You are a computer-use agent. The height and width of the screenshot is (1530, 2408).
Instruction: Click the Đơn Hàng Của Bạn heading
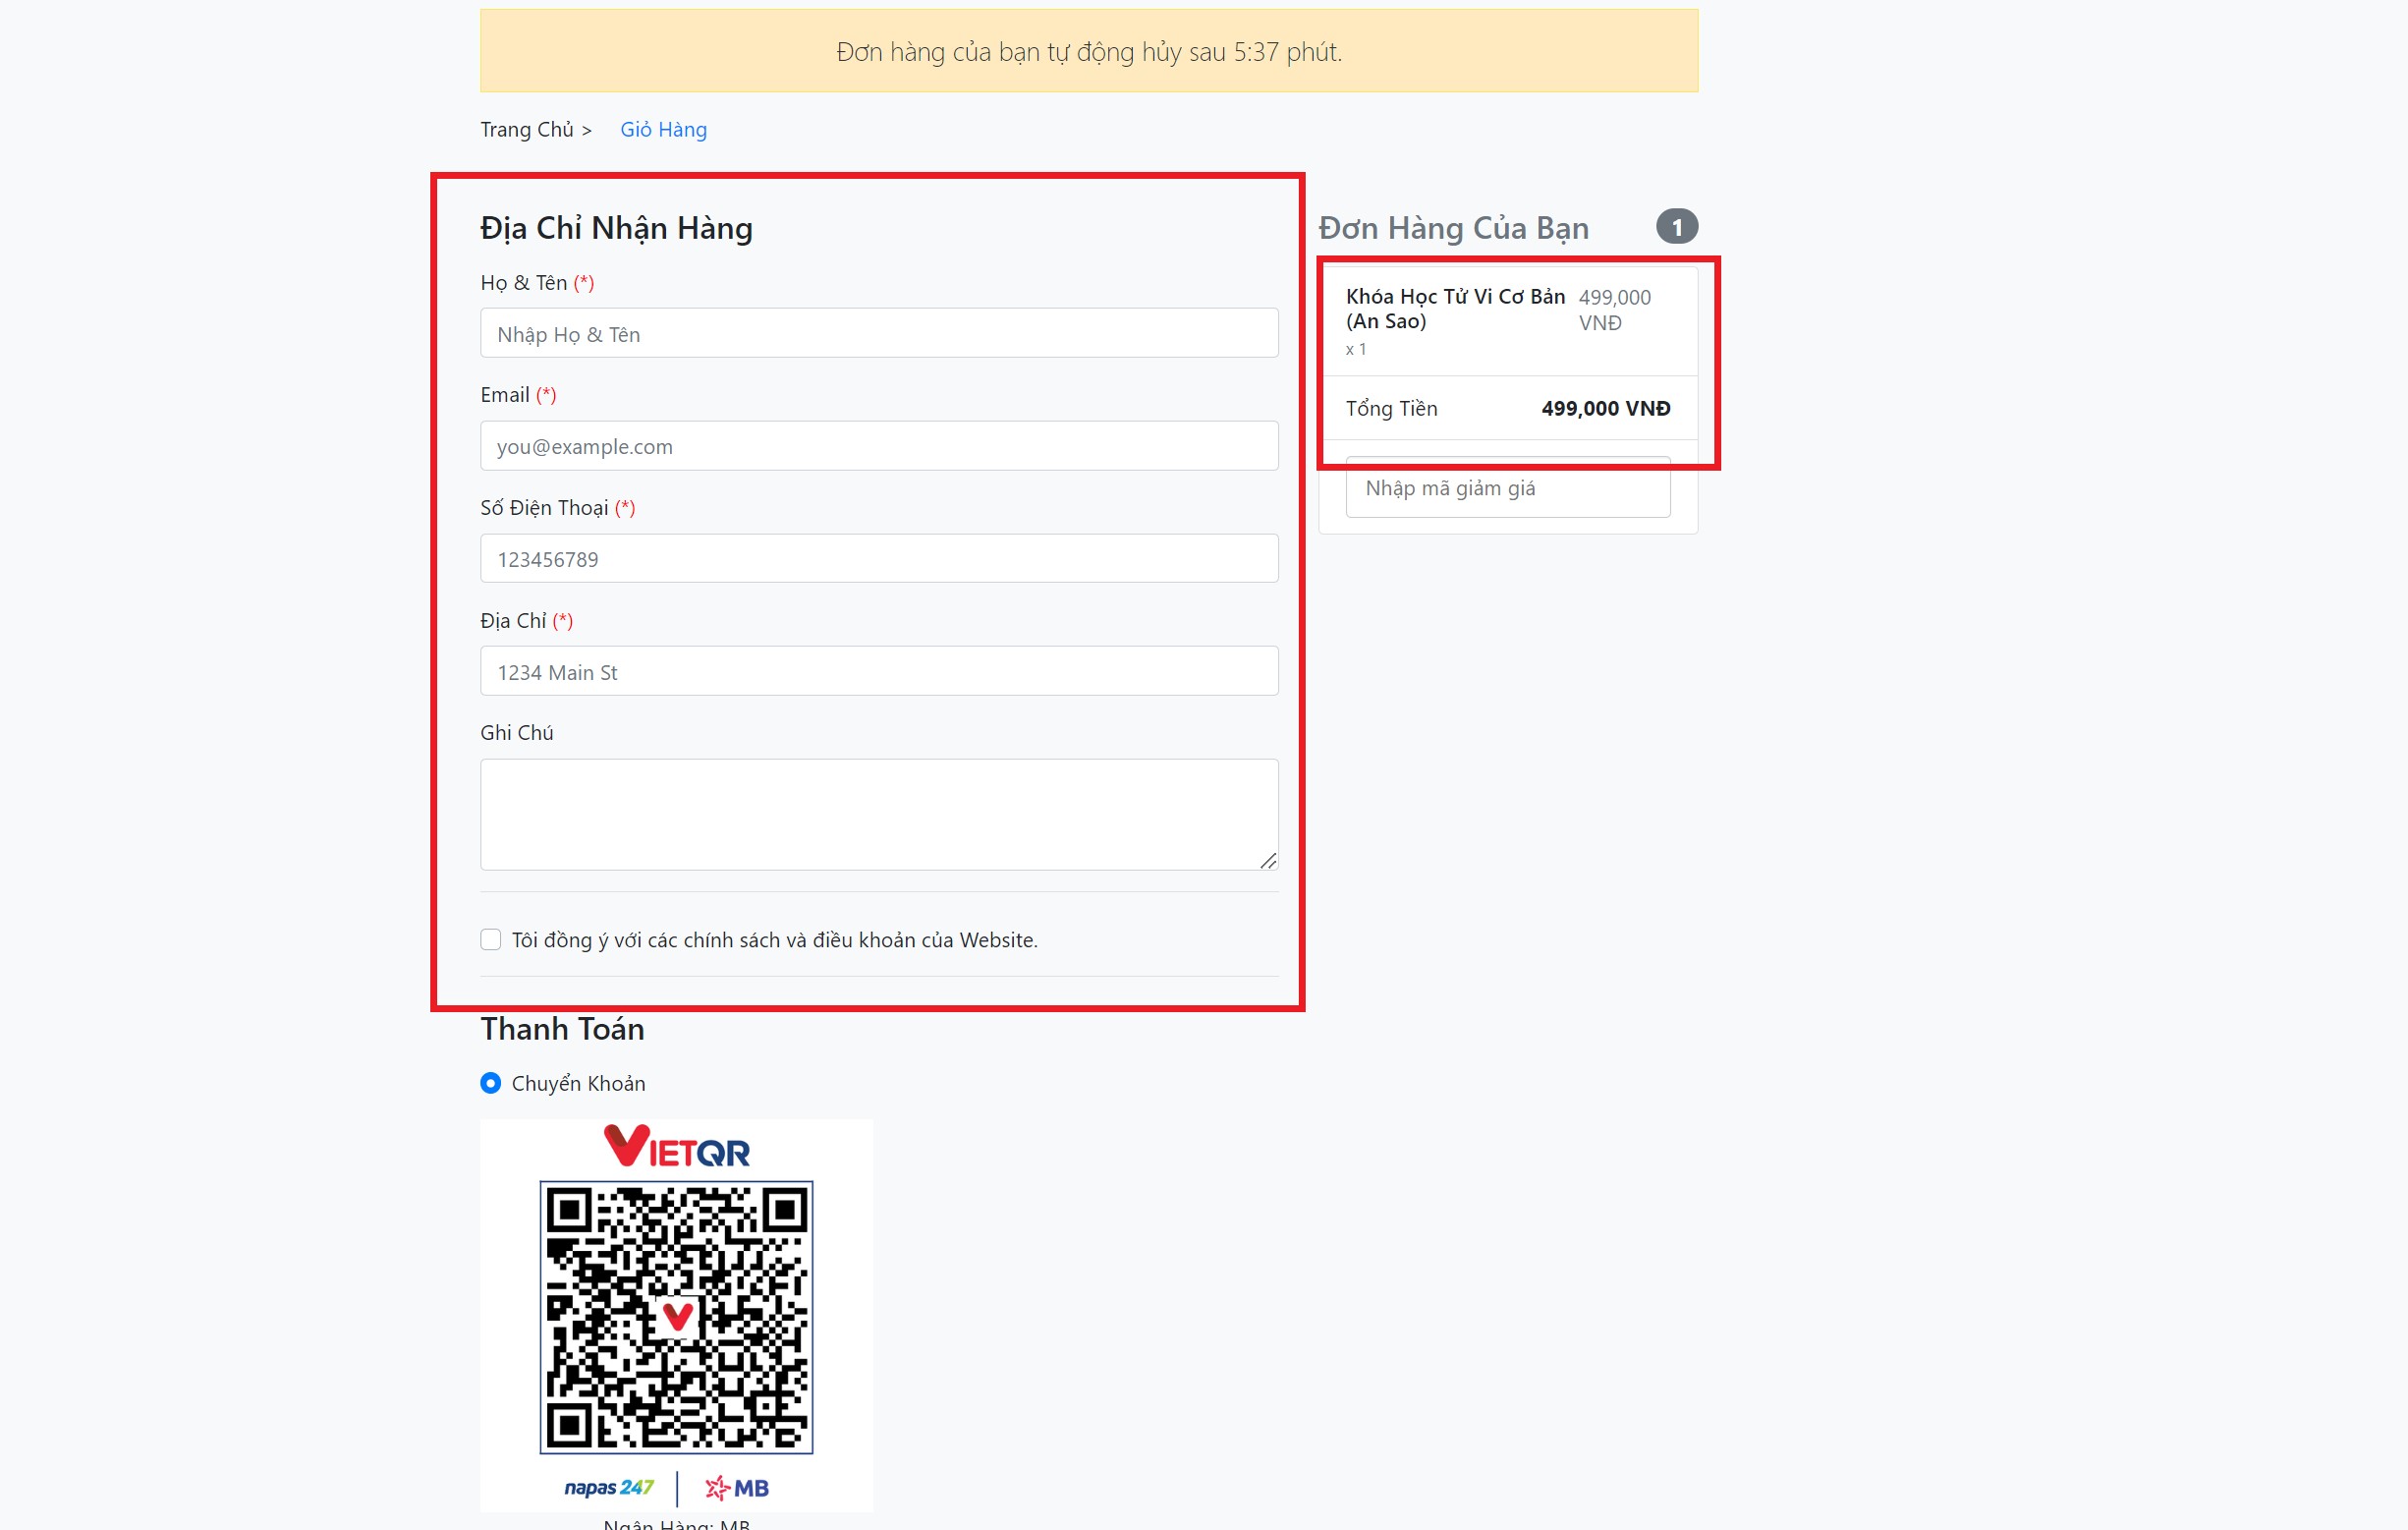coord(1453,228)
